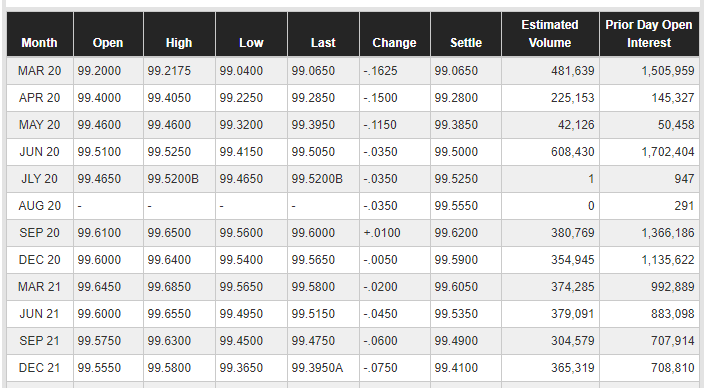Screen dimensions: 709x388
Task: Click the High column header
Action: click(179, 34)
